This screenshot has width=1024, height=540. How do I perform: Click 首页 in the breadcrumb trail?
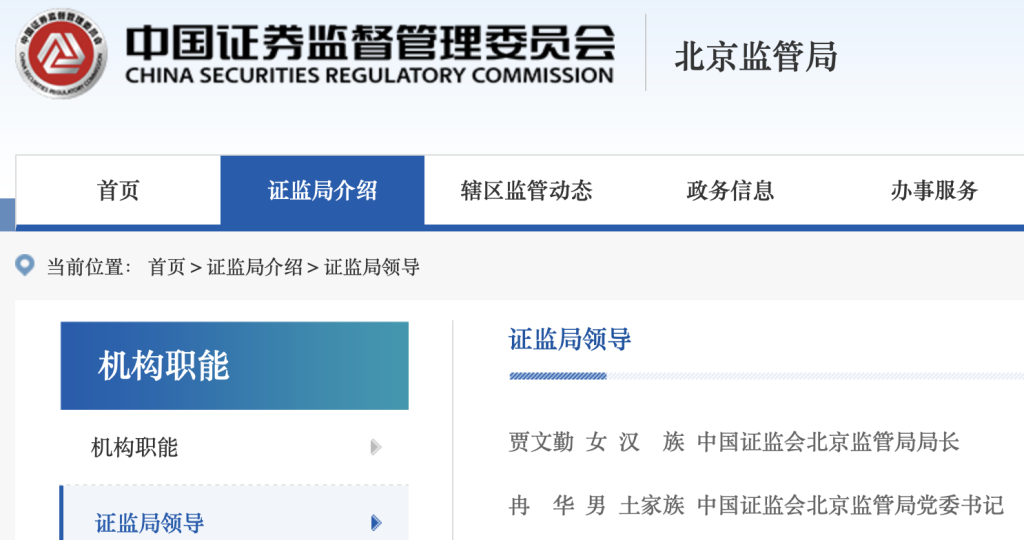pos(166,267)
